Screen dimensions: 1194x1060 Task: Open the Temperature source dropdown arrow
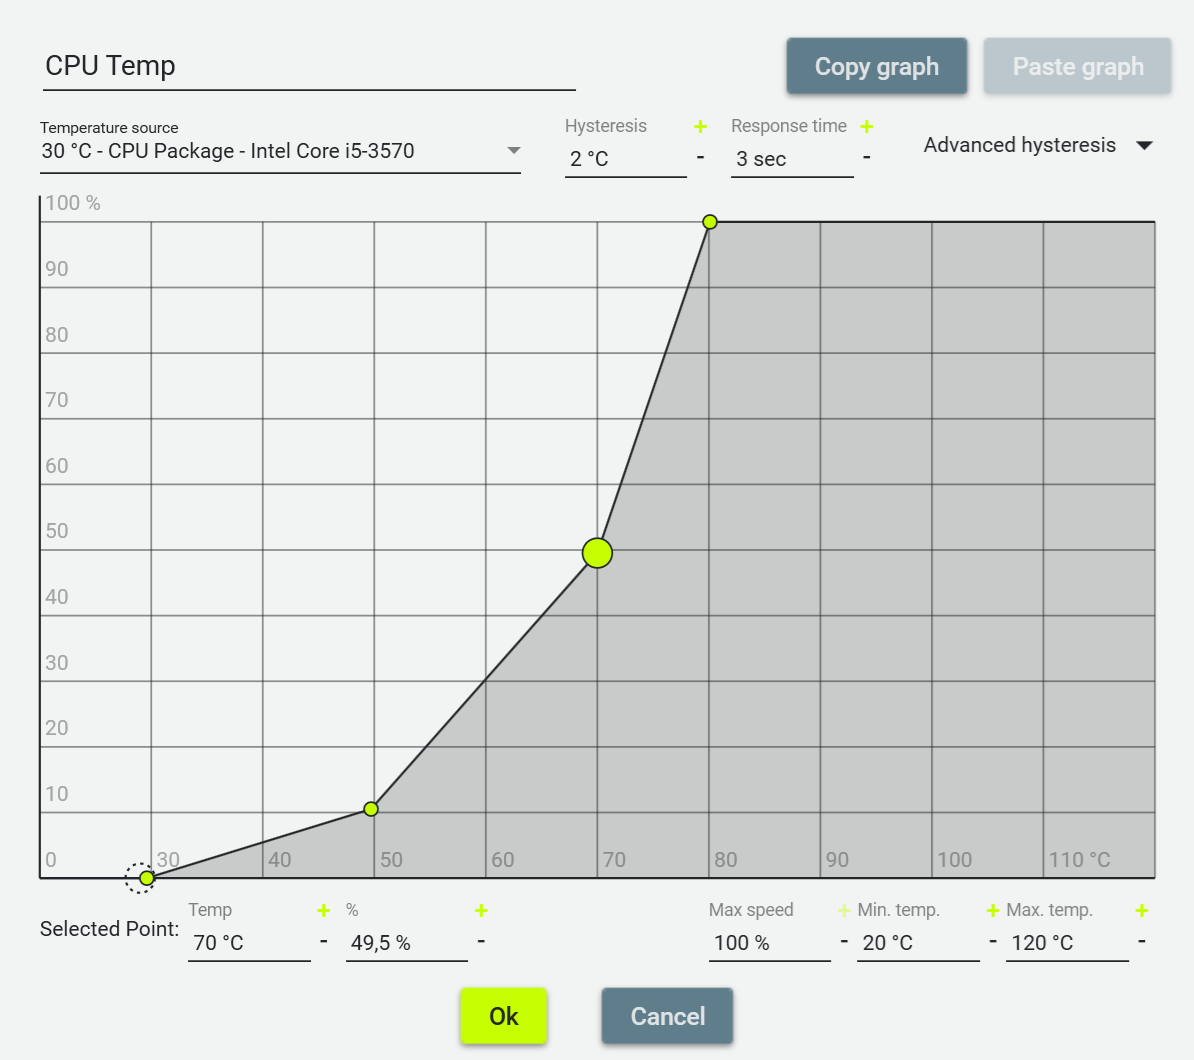tap(514, 150)
